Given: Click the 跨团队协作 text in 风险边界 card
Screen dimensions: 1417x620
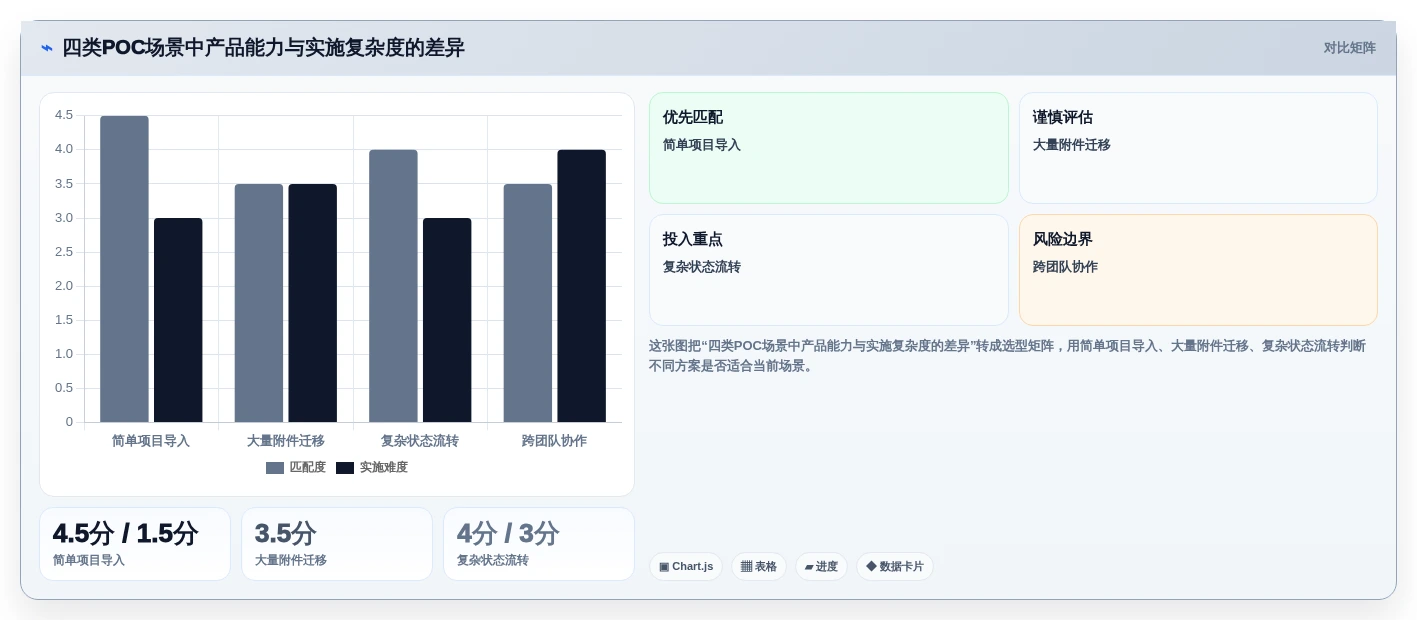Looking at the screenshot, I should pyautogui.click(x=1065, y=267).
